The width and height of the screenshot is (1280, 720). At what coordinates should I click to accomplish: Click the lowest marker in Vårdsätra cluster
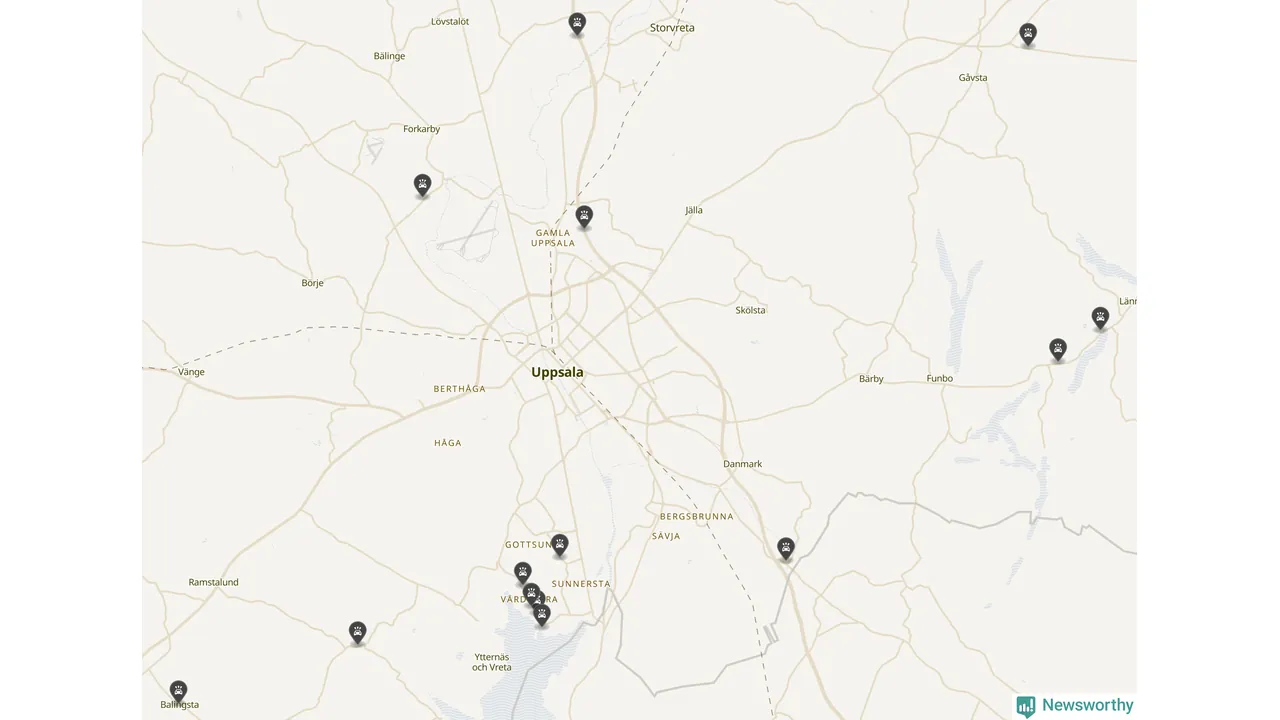pyautogui.click(x=542, y=615)
